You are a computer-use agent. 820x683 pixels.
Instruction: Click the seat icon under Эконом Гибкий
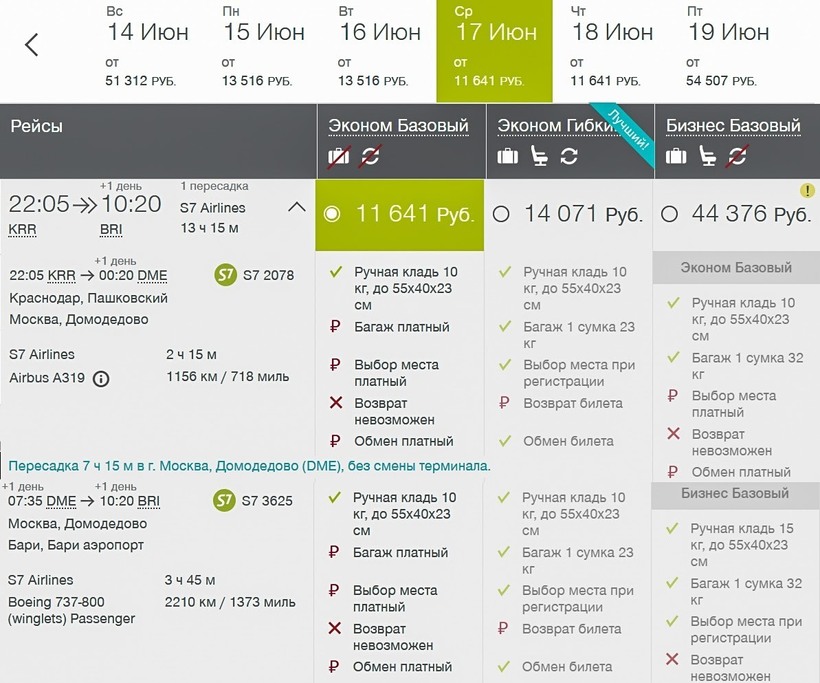tap(539, 156)
